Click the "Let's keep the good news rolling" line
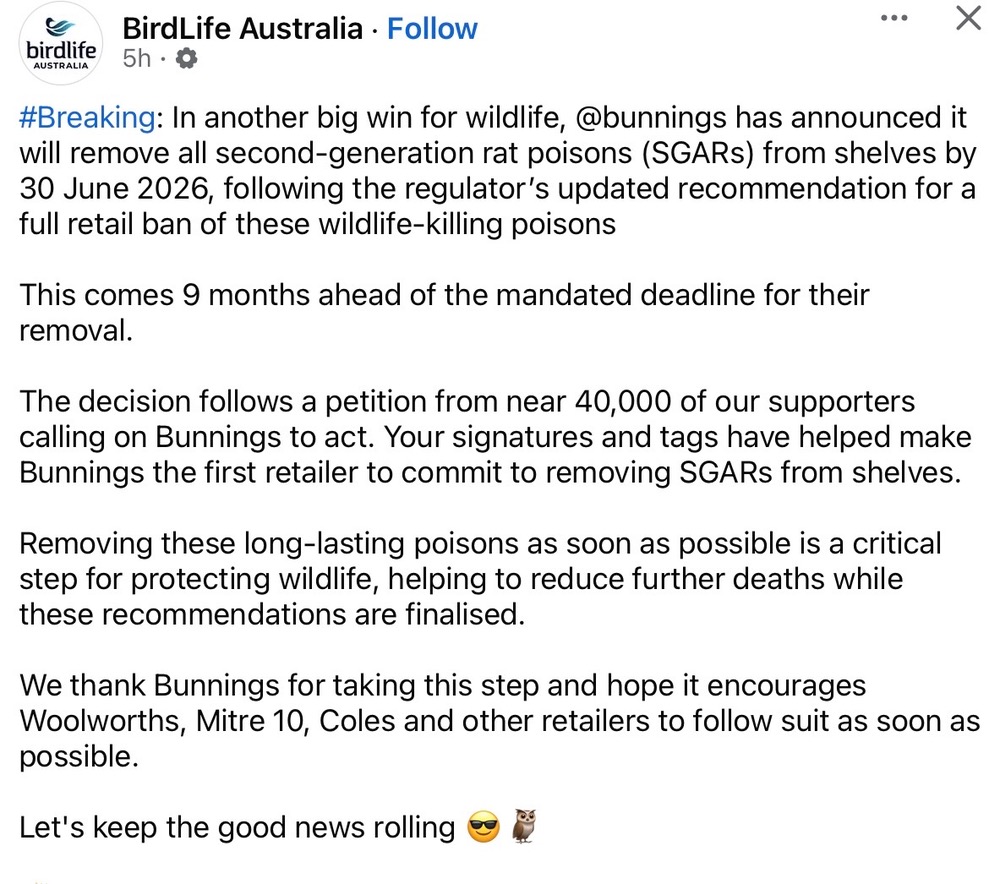 (x=237, y=828)
